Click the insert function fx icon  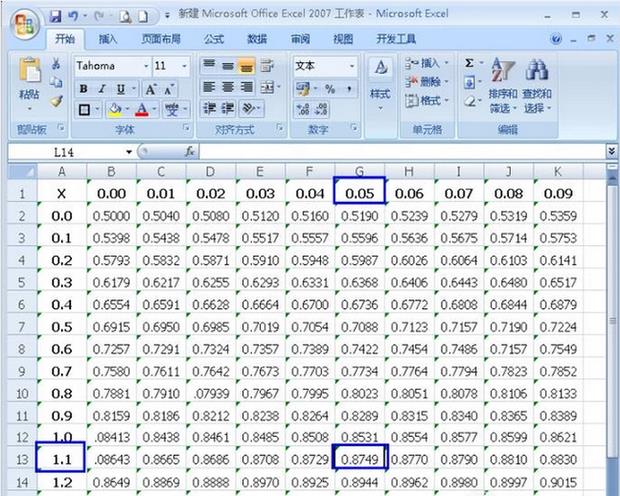coord(190,151)
